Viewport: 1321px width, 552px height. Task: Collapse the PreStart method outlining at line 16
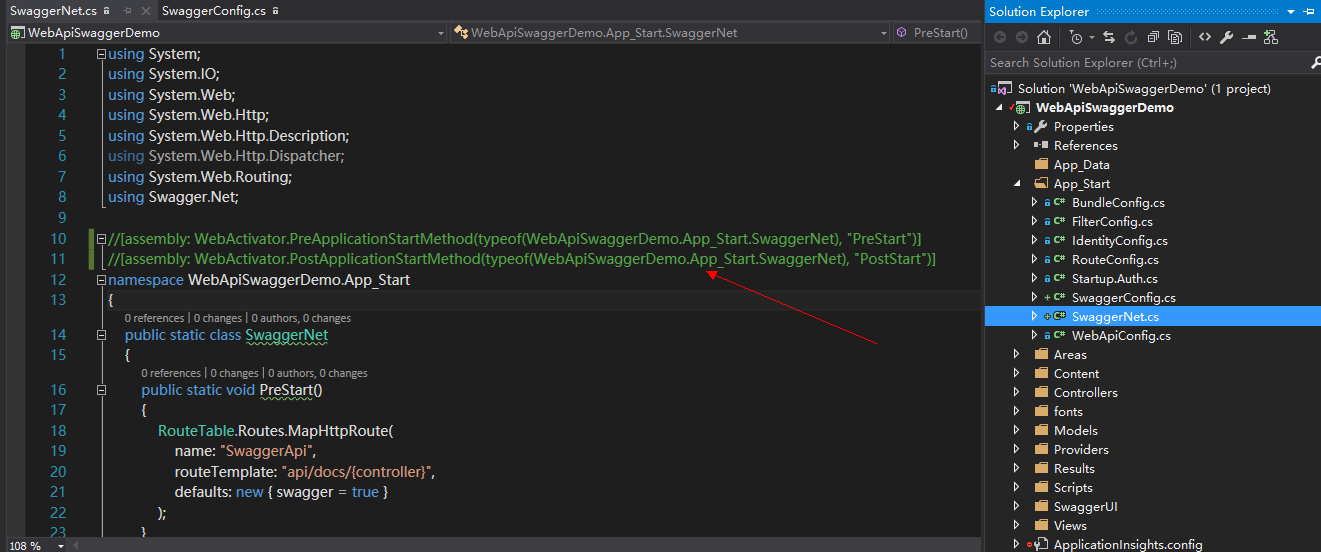click(x=102, y=390)
